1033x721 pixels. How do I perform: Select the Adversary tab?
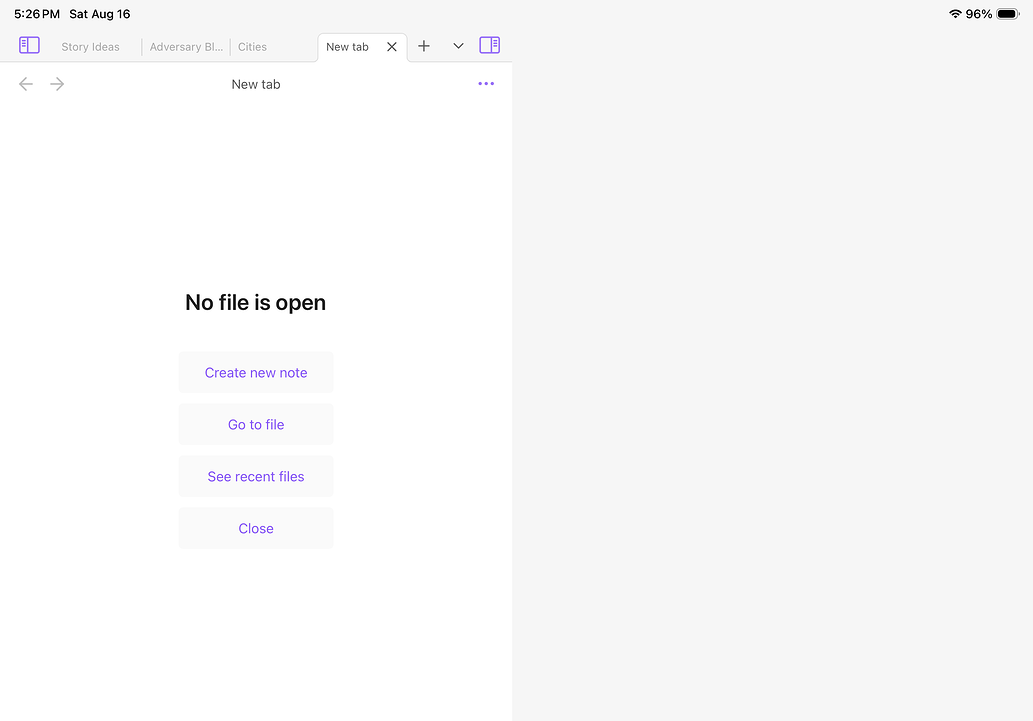185,46
